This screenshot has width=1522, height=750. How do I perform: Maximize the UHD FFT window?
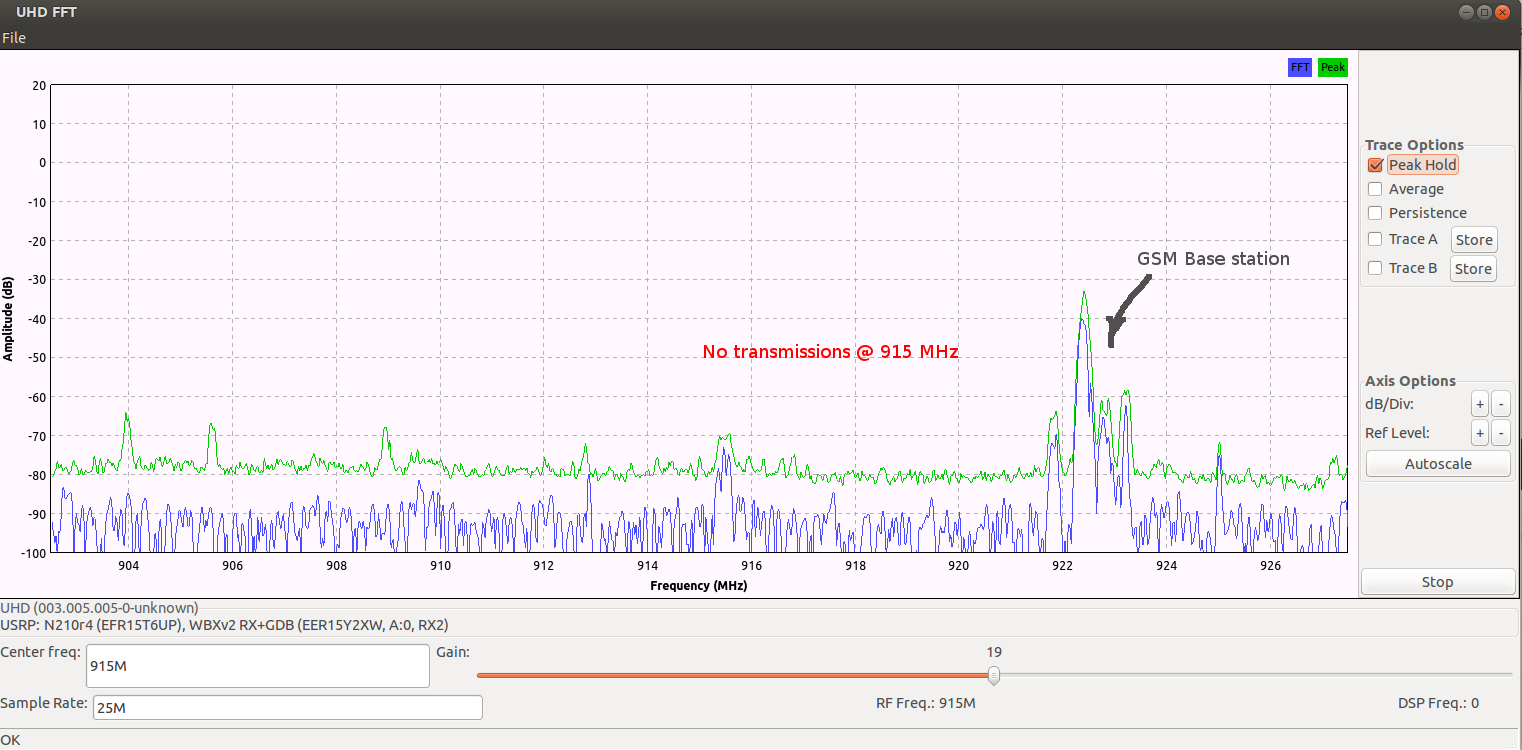(x=1484, y=12)
